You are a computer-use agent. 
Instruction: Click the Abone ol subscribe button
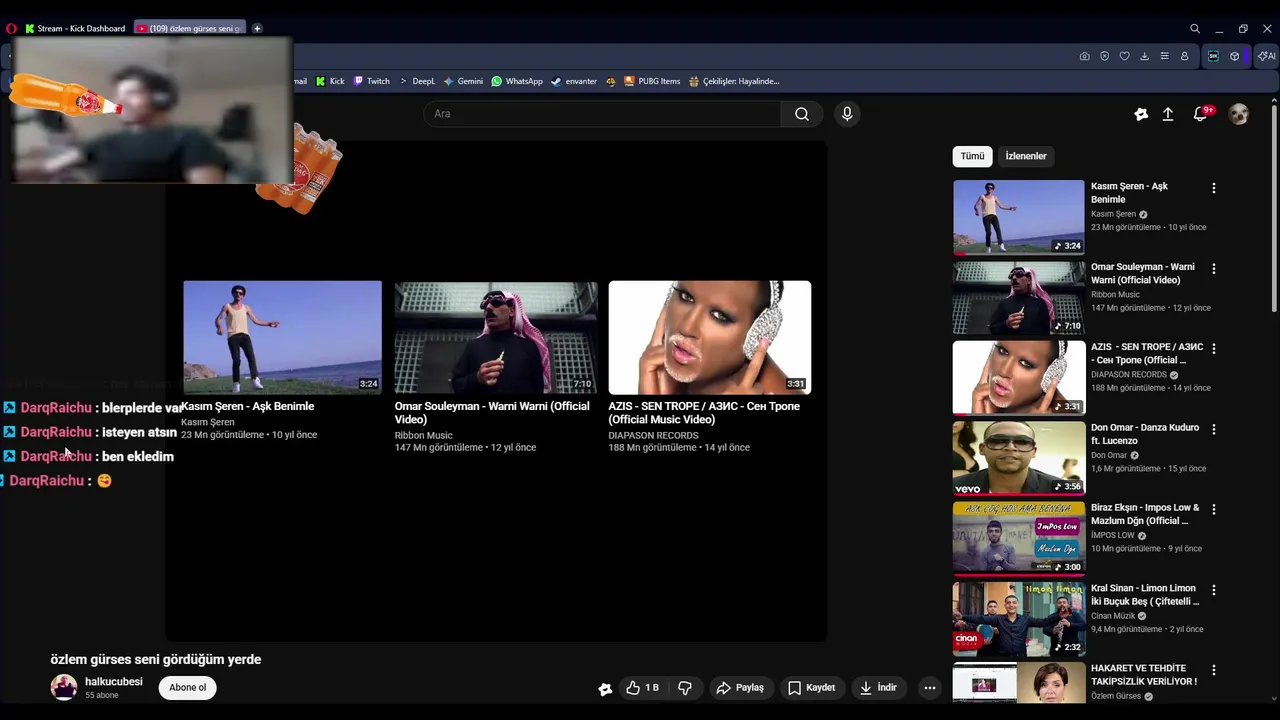coord(187,688)
